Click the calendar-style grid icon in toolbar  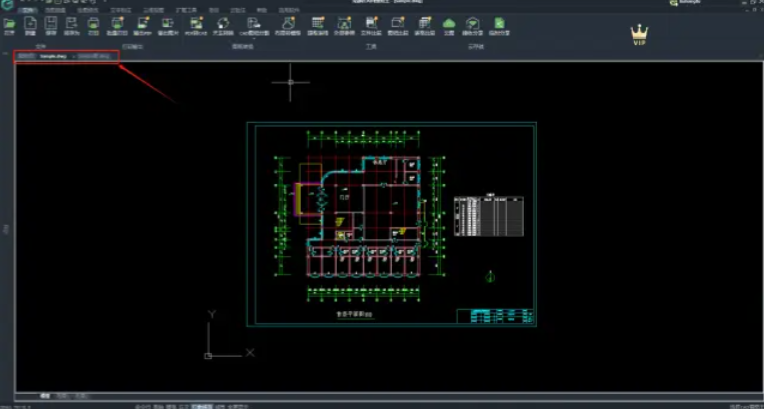(x=317, y=22)
